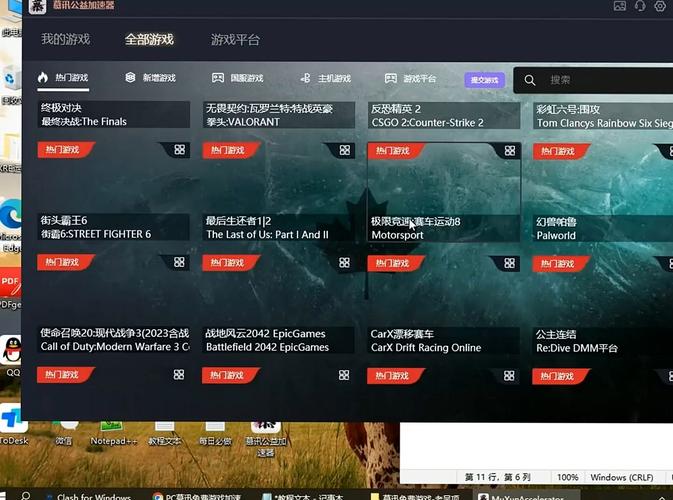Click Windows (CRLF) in Notepad status bar
Screen dimensions: 673x500
click(622, 477)
